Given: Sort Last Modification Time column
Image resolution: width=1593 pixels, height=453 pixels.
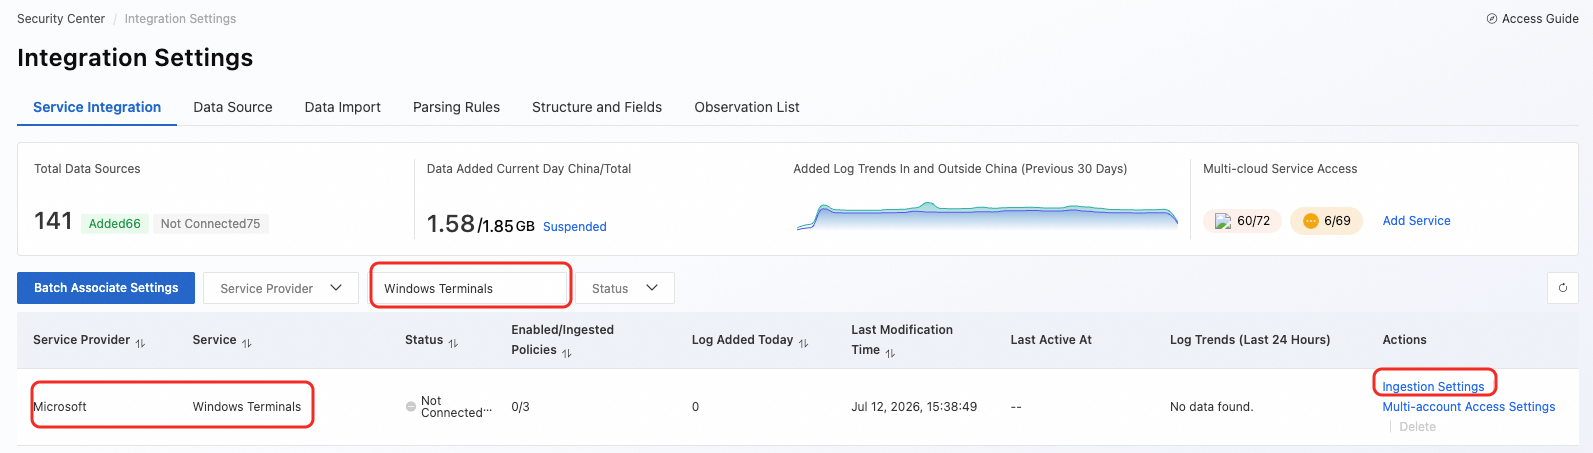Looking at the screenshot, I should click(x=890, y=353).
